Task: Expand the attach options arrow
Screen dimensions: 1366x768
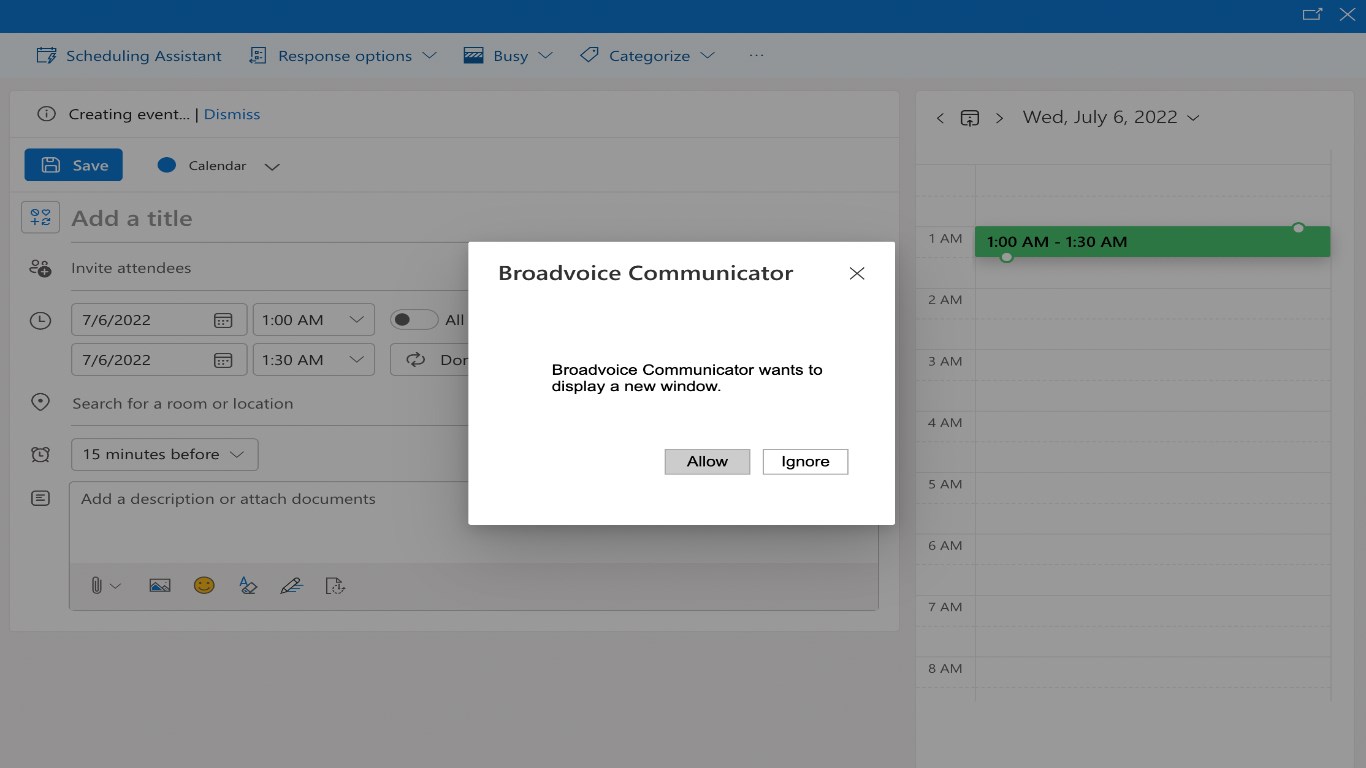Action: [116, 586]
